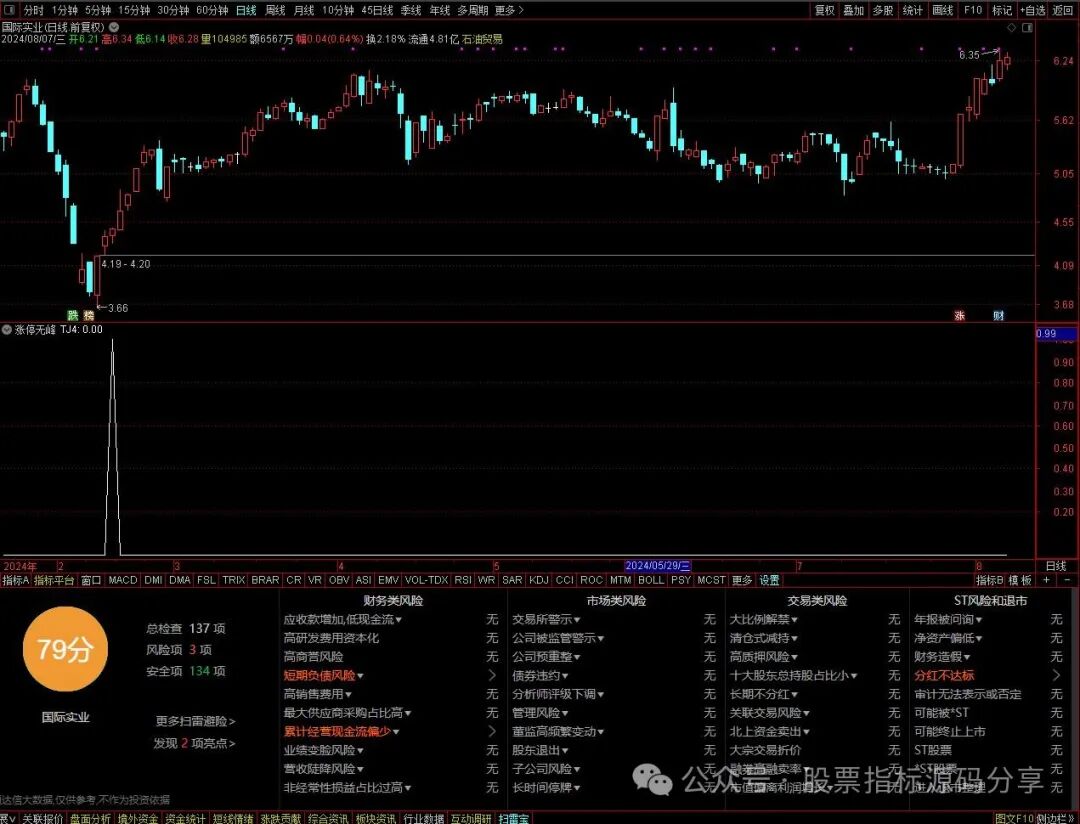
Task: Click the 返回 back button
Action: 1063,10
